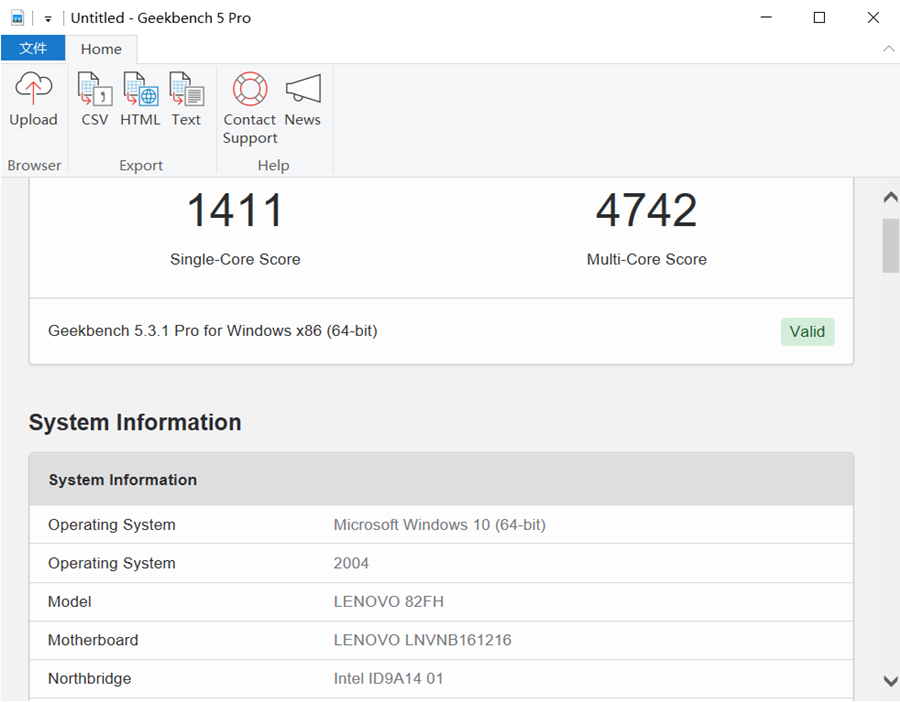
Task: Click the vertical scrollbar thumb
Action: (890, 246)
